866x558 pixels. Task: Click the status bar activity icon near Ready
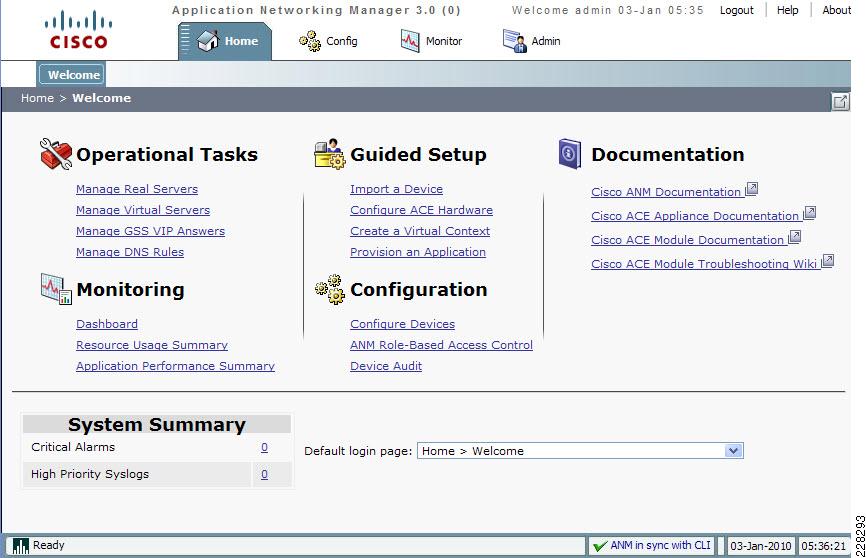pyautogui.click(x=20, y=546)
